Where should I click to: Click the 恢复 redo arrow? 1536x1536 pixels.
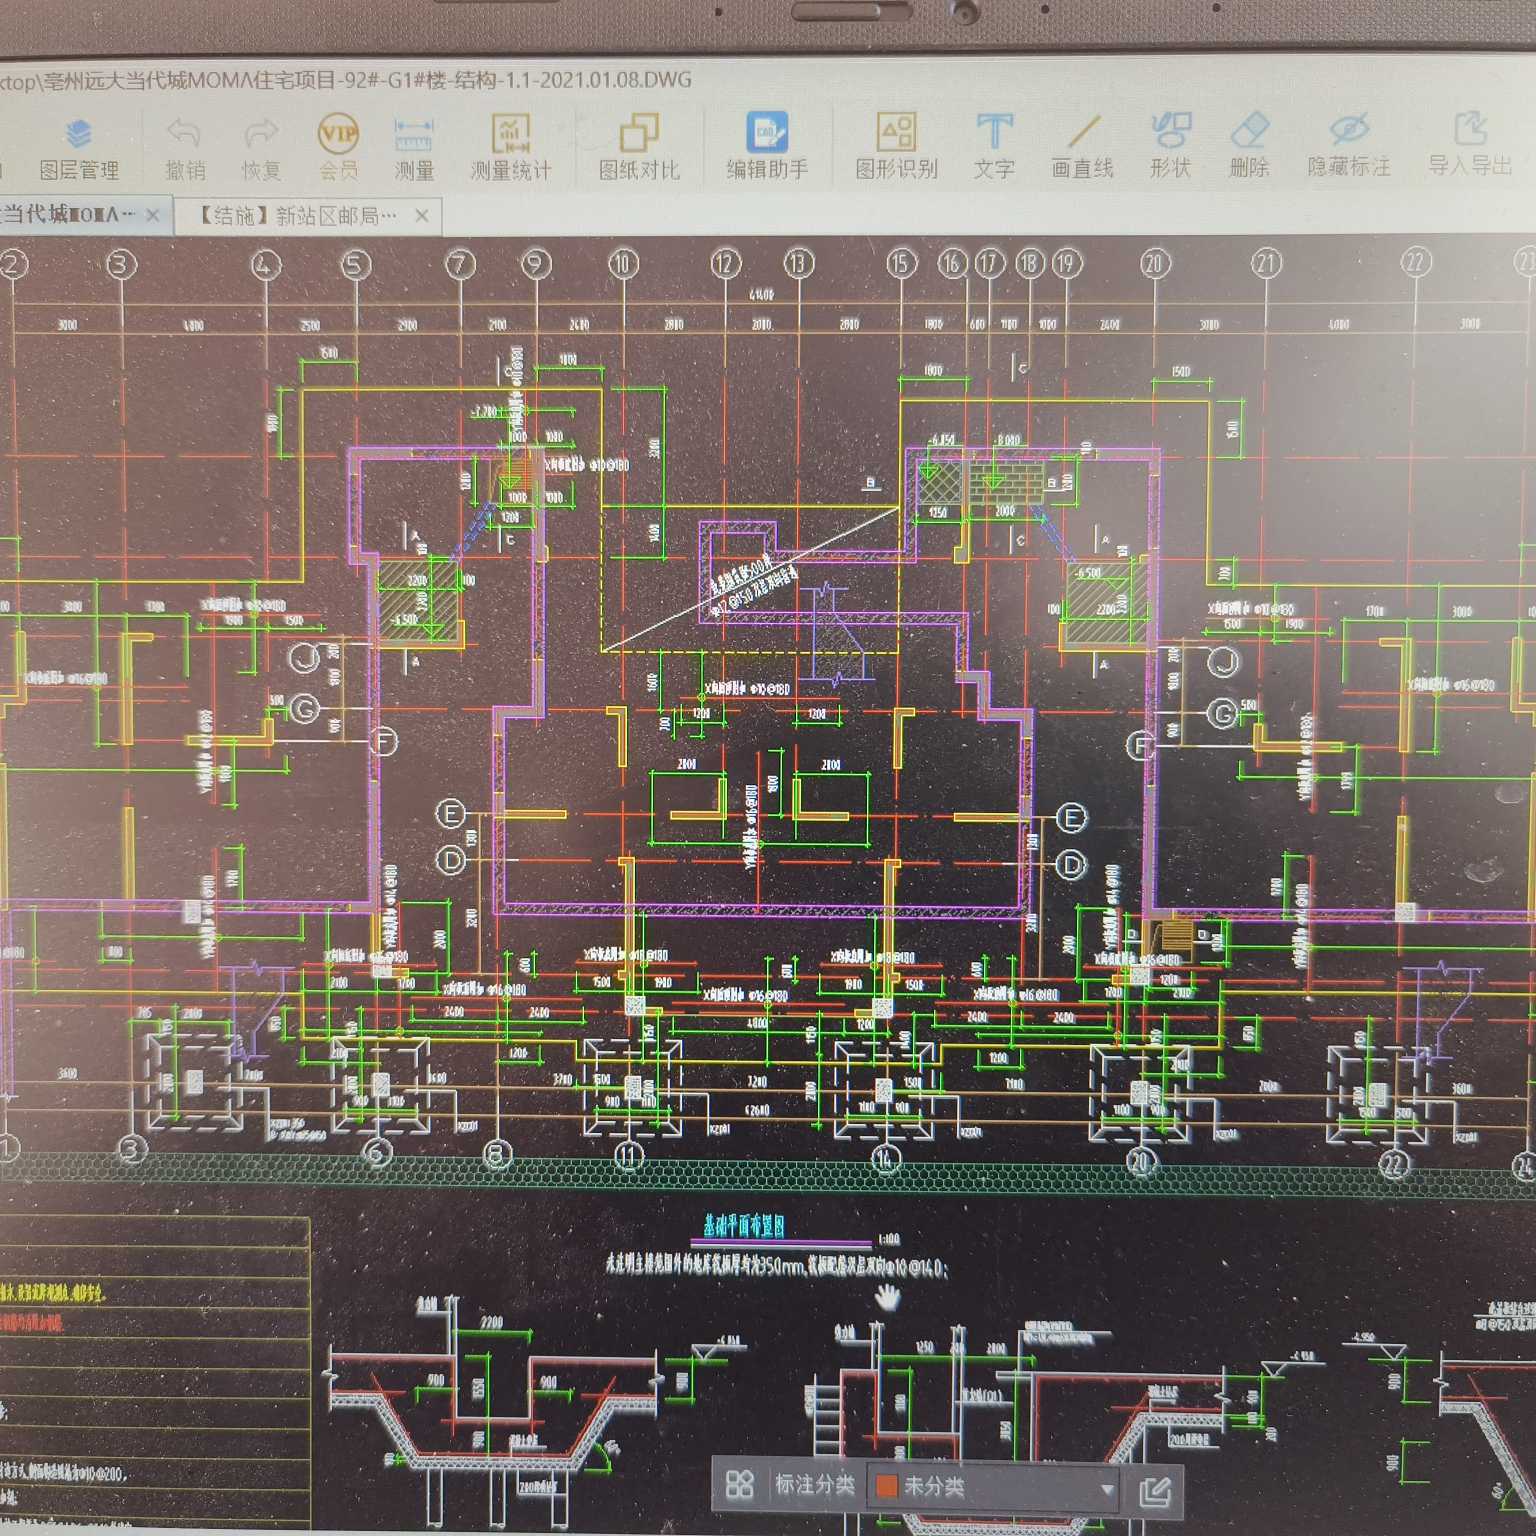[261, 148]
